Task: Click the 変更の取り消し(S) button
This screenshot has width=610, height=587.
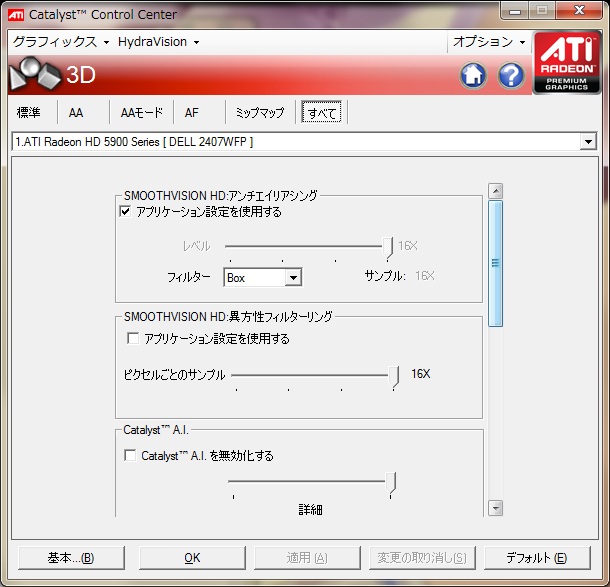Action: (x=422, y=558)
